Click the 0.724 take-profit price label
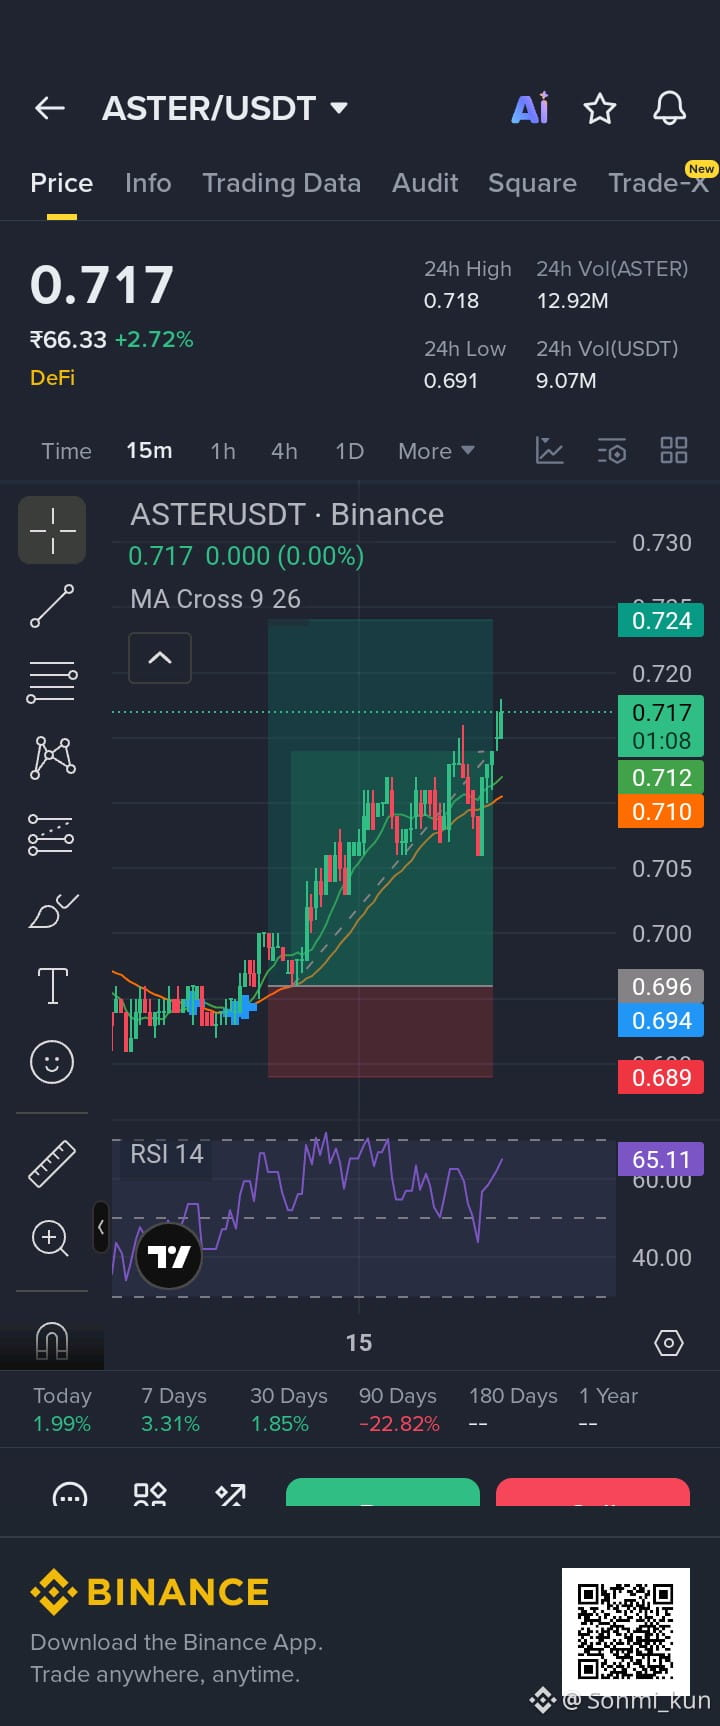Image resolution: width=720 pixels, height=1726 pixels. [661, 620]
